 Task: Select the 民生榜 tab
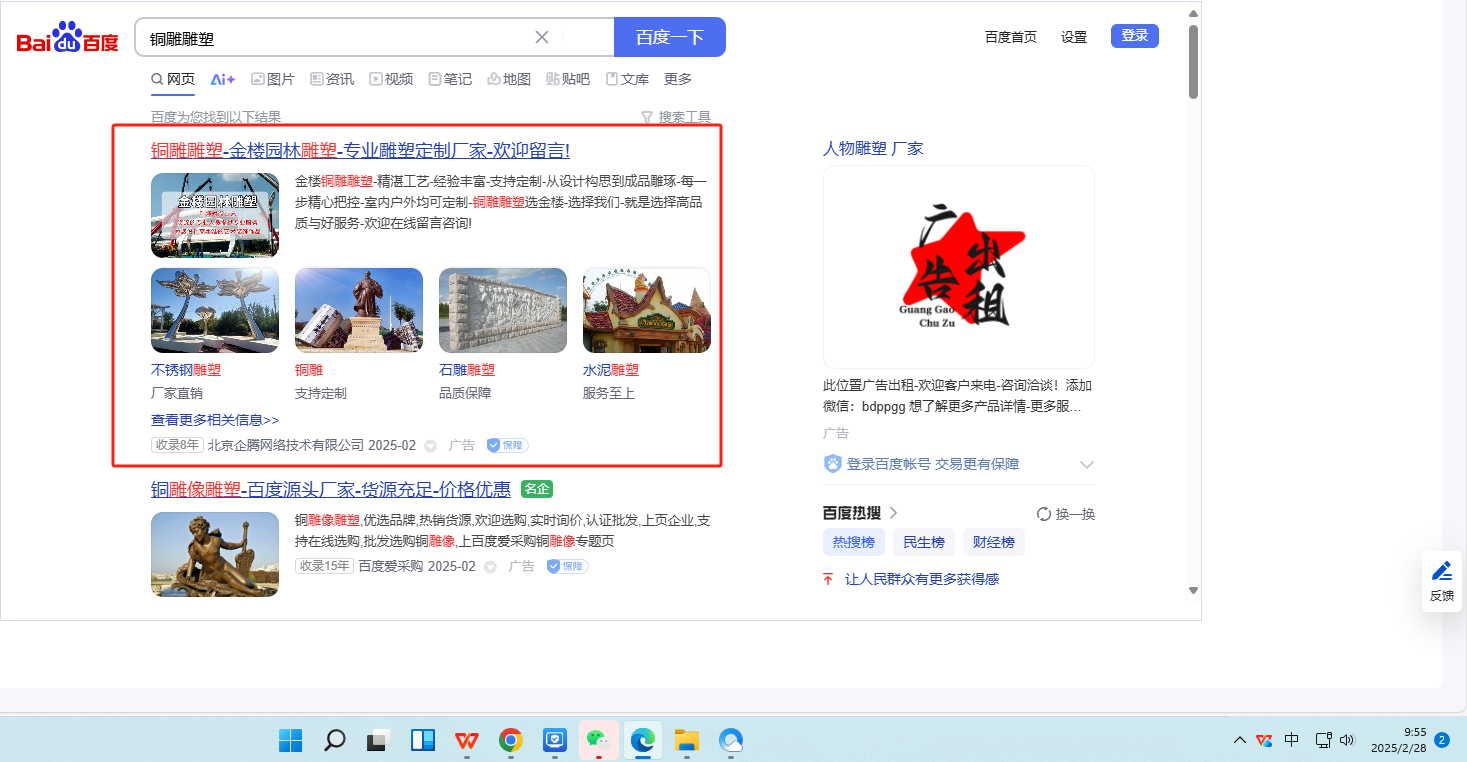(x=924, y=542)
